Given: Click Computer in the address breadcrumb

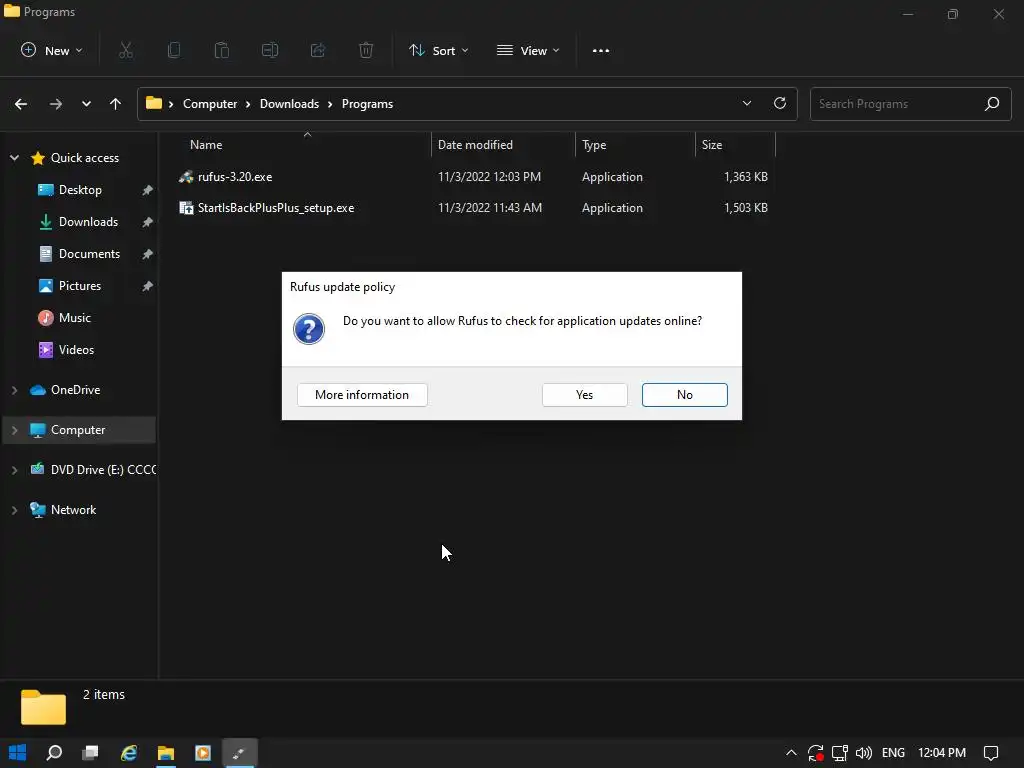Looking at the screenshot, I should click(210, 104).
